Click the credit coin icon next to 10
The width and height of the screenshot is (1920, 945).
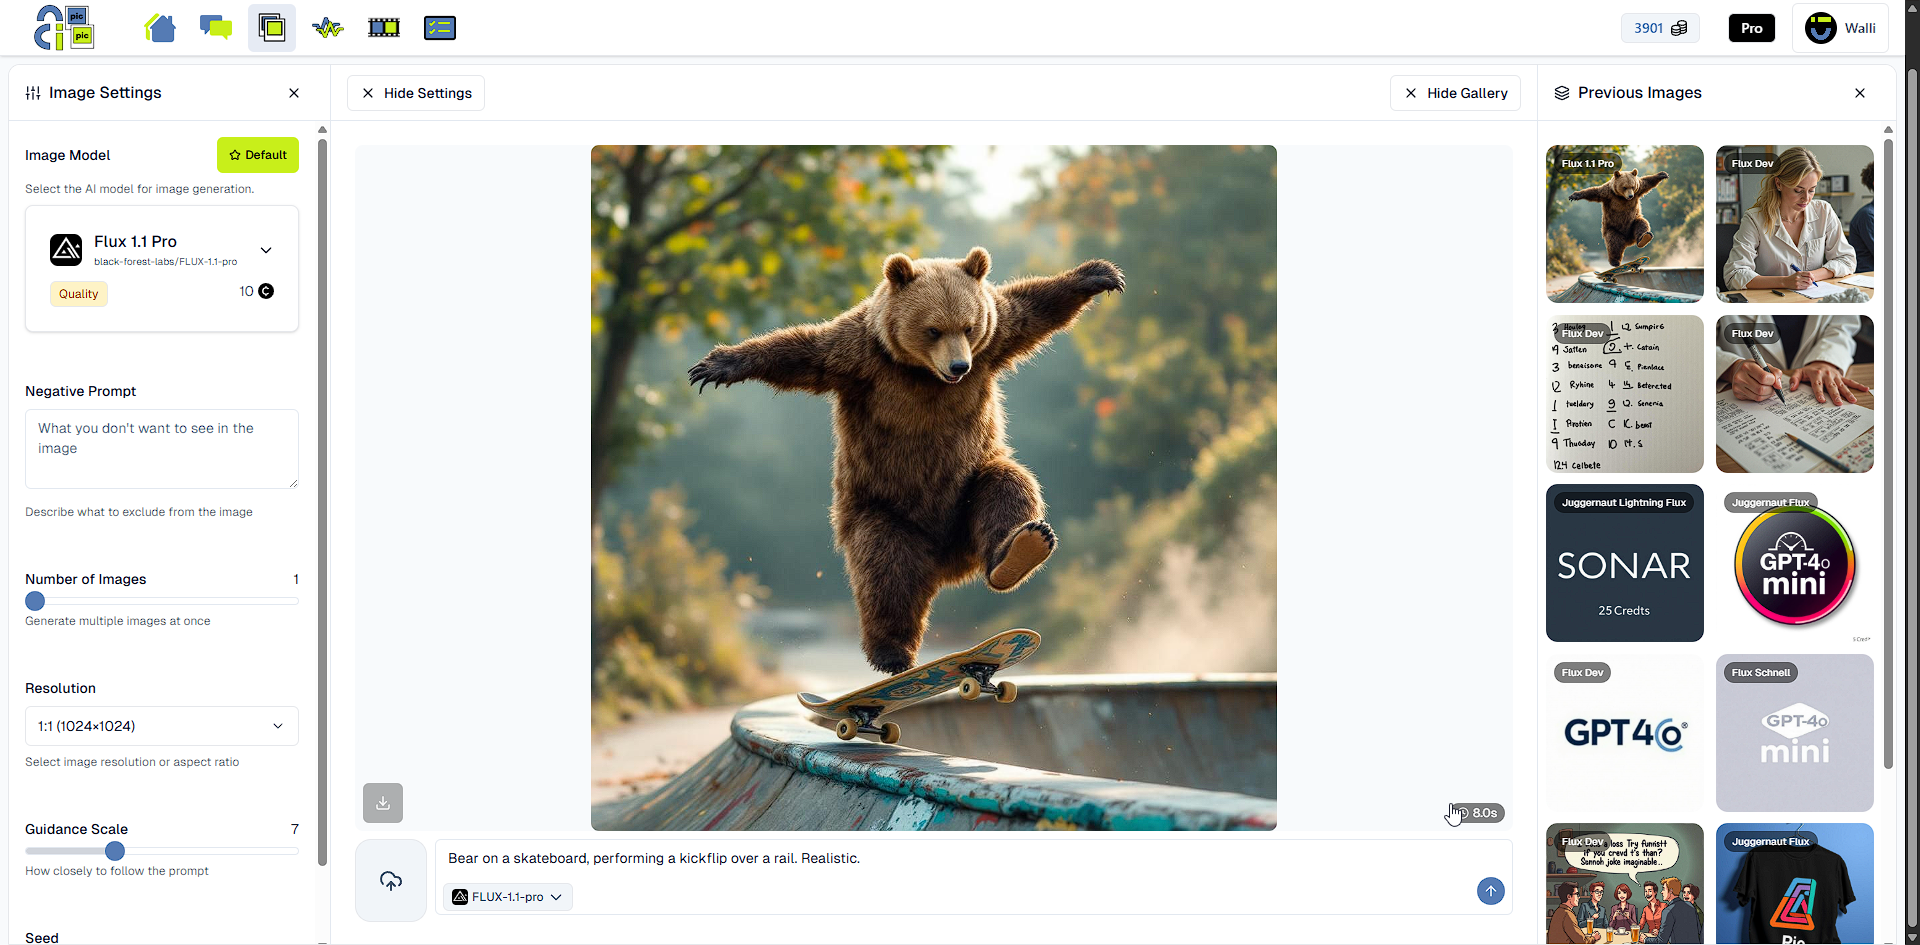266,291
